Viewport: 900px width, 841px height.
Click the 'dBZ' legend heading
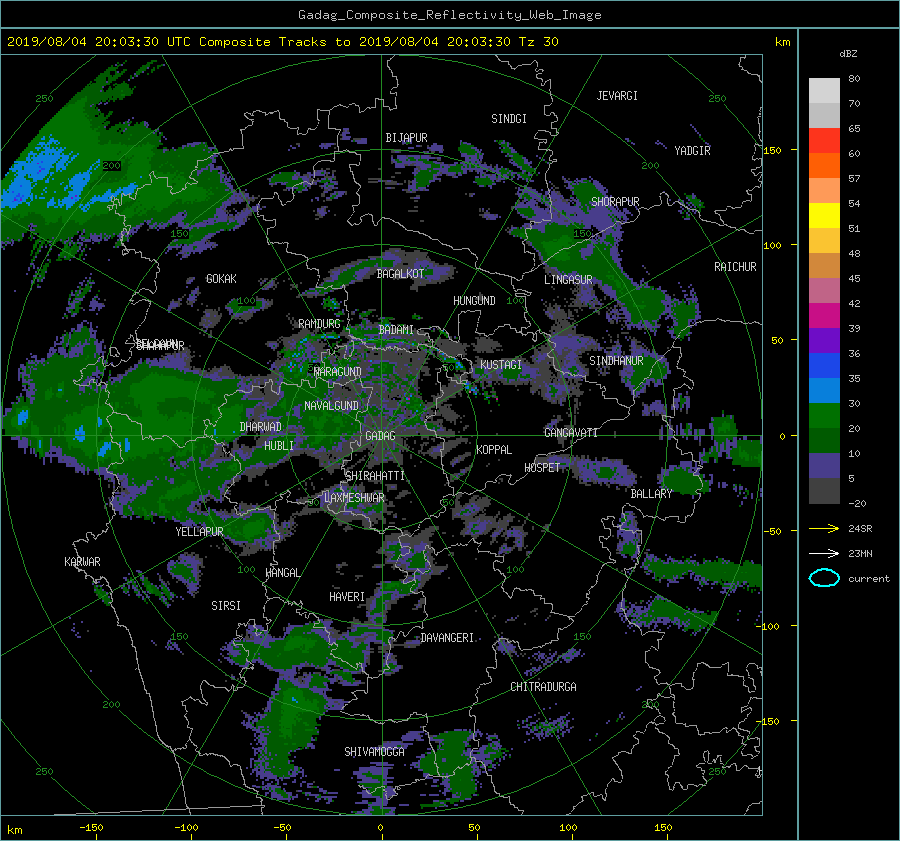pyautogui.click(x=848, y=53)
